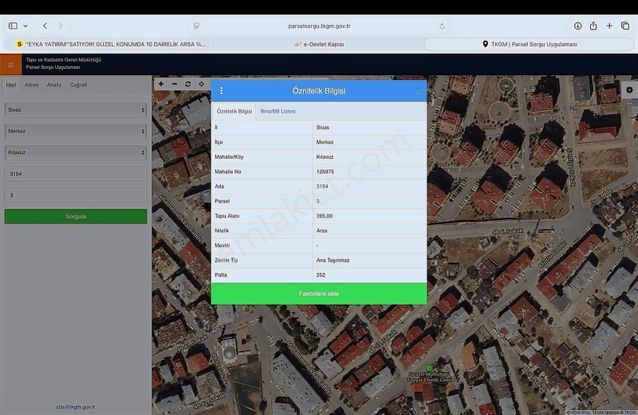
Task: Go back with browser back arrow
Action: [45, 26]
